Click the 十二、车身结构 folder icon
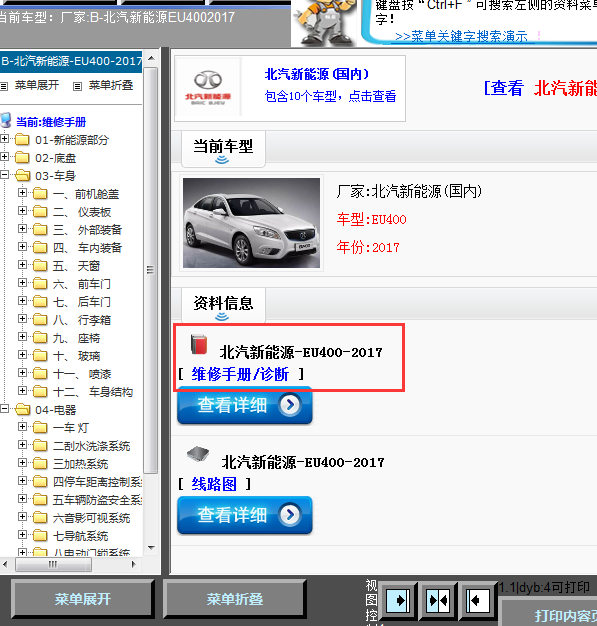The height and width of the screenshot is (626, 597). (x=40, y=392)
